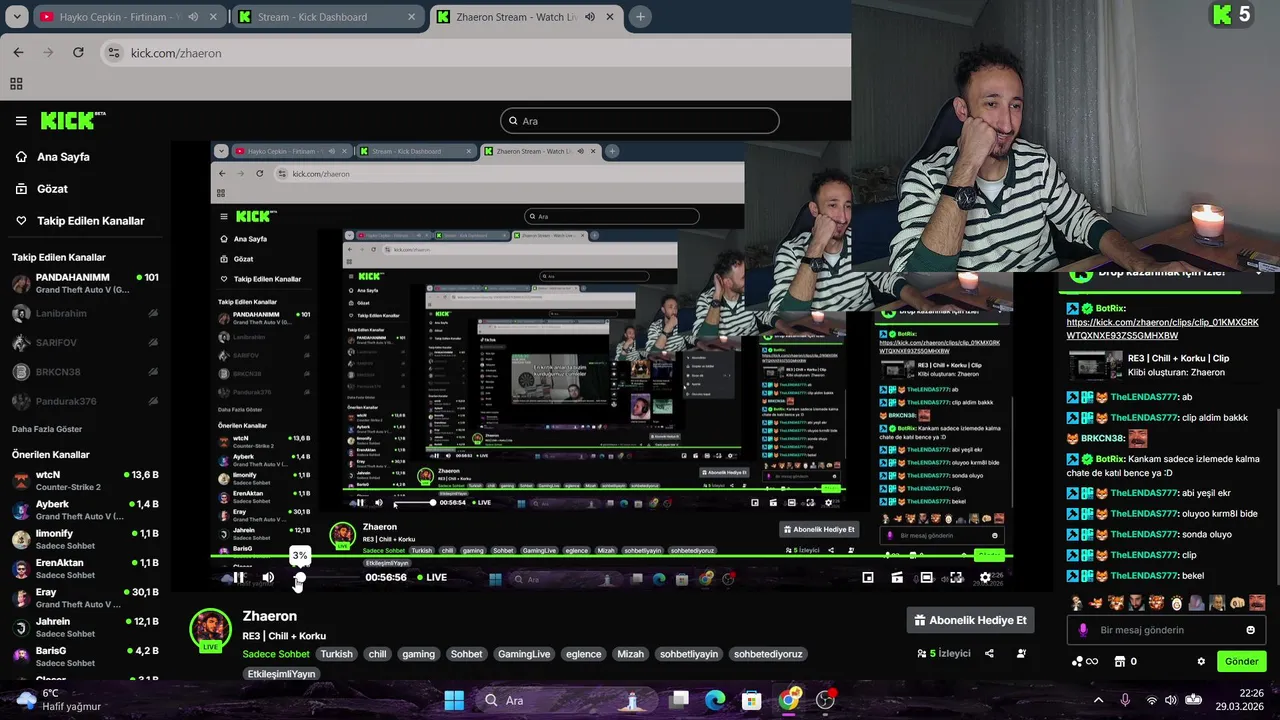Open SARIFOV channel in sidebar
The image size is (1280, 720).
(x=85, y=342)
